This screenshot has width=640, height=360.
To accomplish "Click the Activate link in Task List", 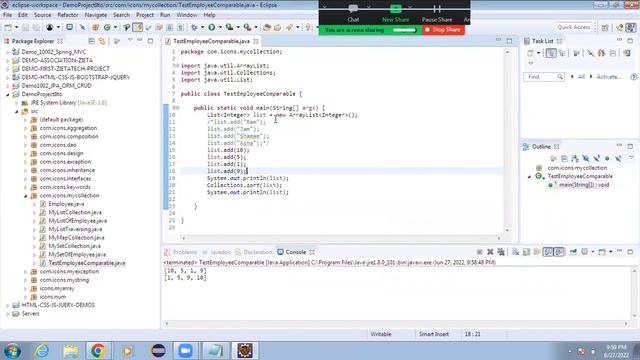I will click(609, 77).
